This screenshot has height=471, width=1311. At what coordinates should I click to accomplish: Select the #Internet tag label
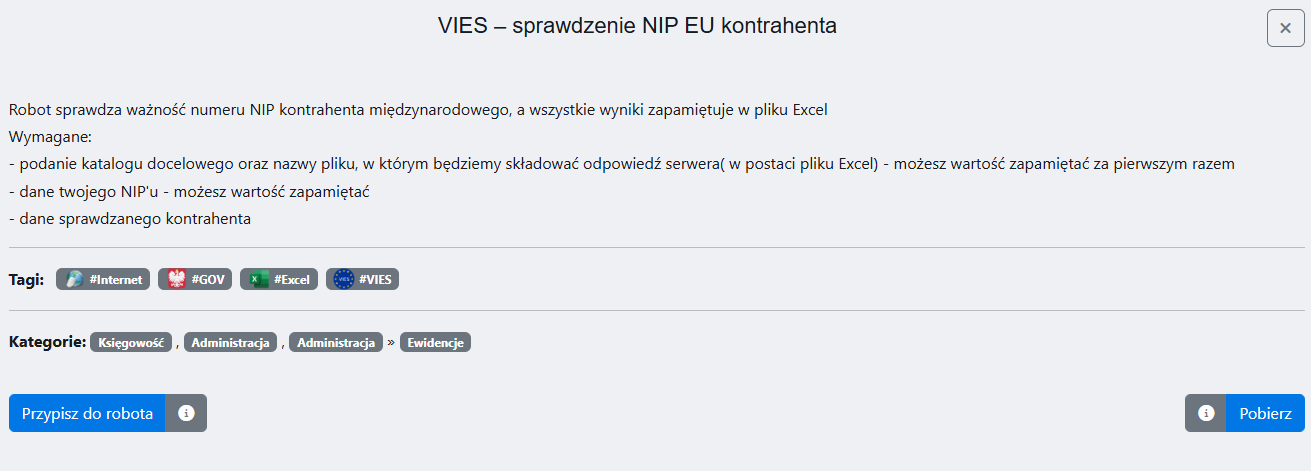116,280
